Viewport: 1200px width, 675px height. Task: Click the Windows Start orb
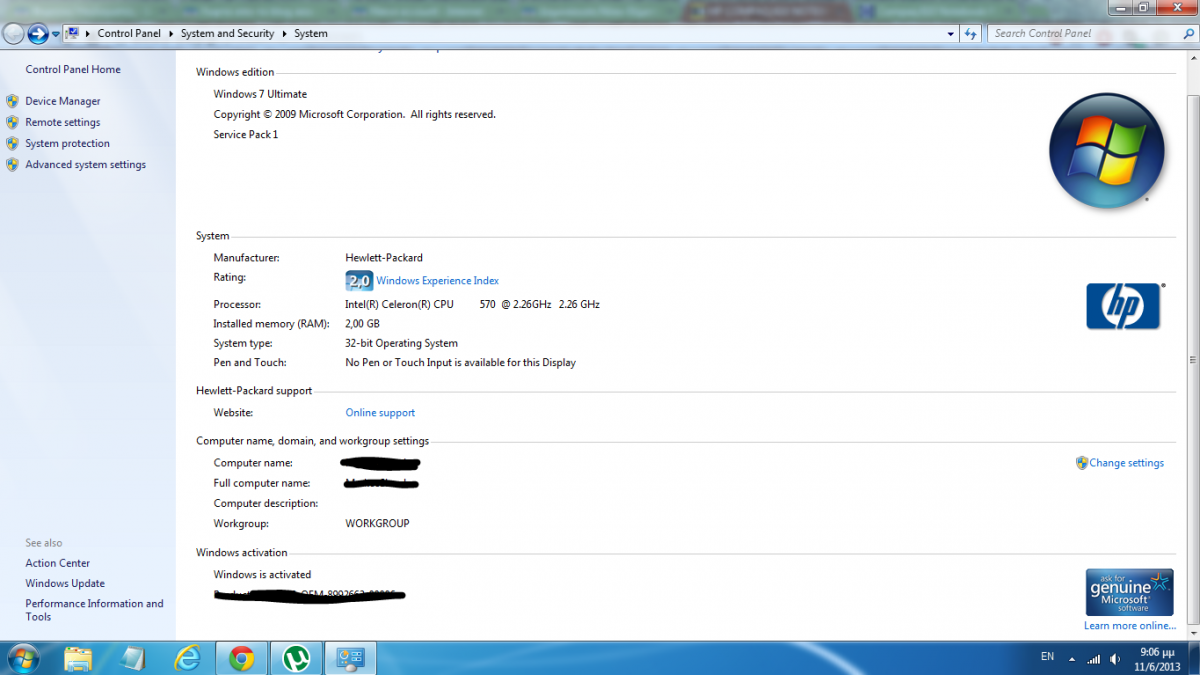[22, 658]
